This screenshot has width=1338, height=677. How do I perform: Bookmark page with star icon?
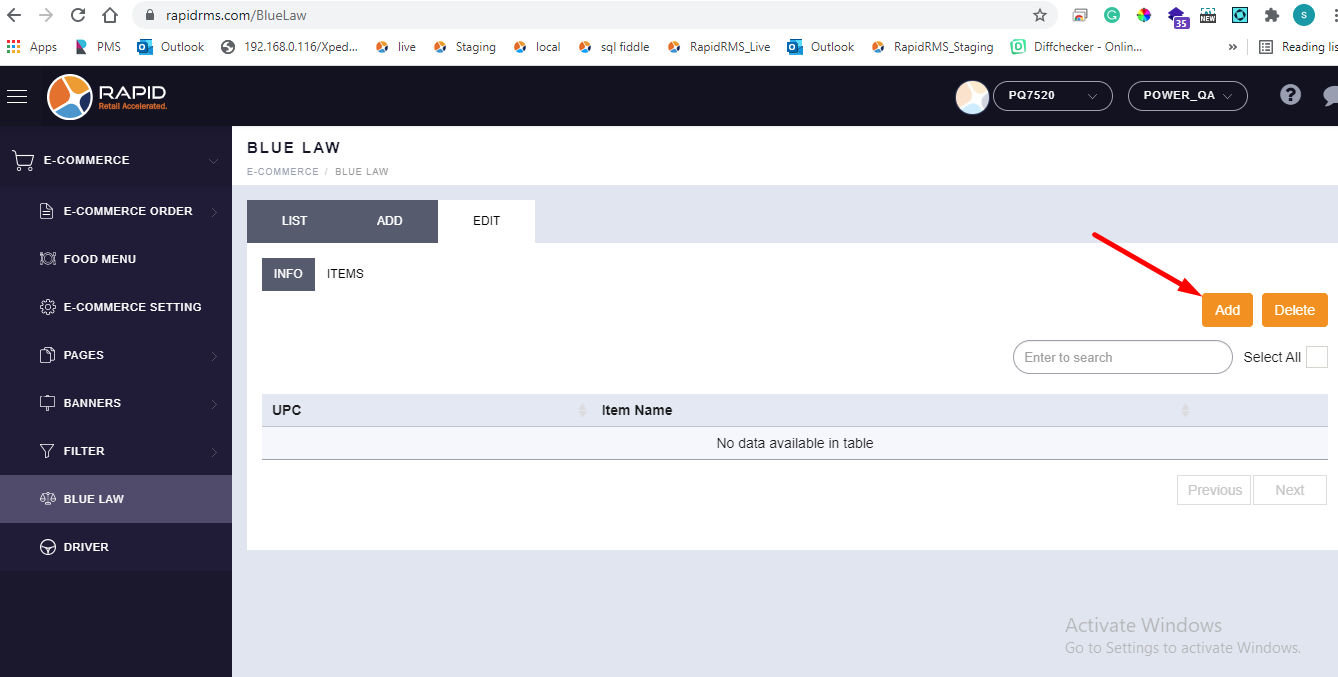(x=1040, y=15)
